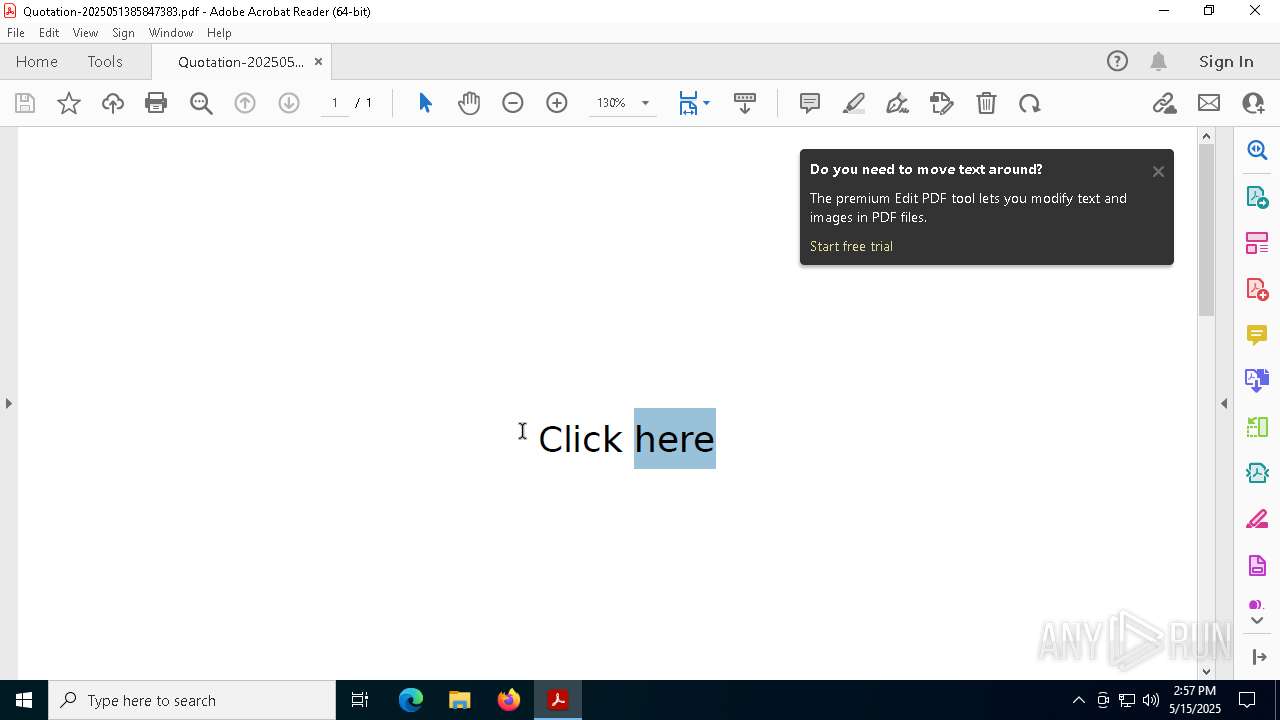Send the file by email icon

pos(1209,103)
